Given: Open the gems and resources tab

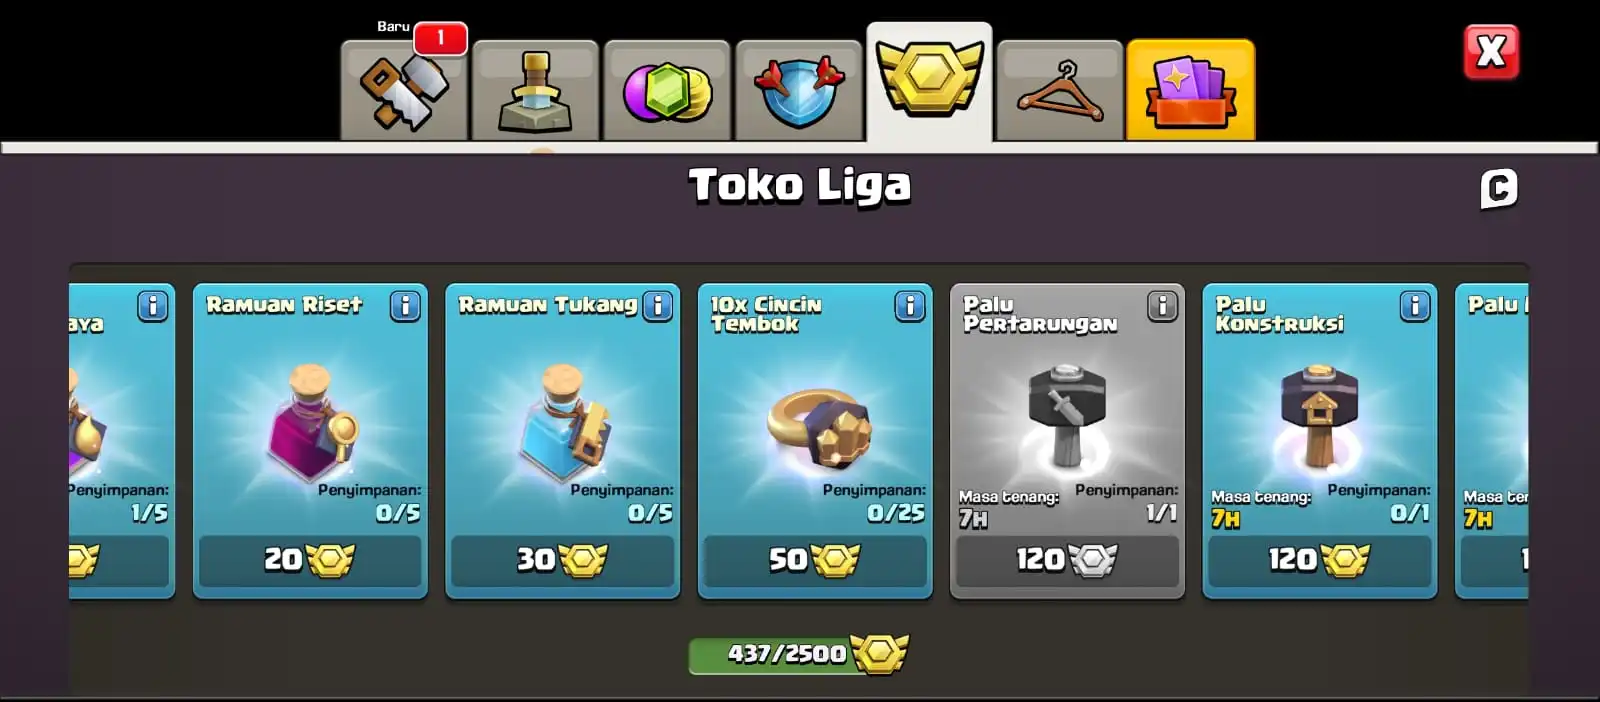Looking at the screenshot, I should pyautogui.click(x=667, y=90).
